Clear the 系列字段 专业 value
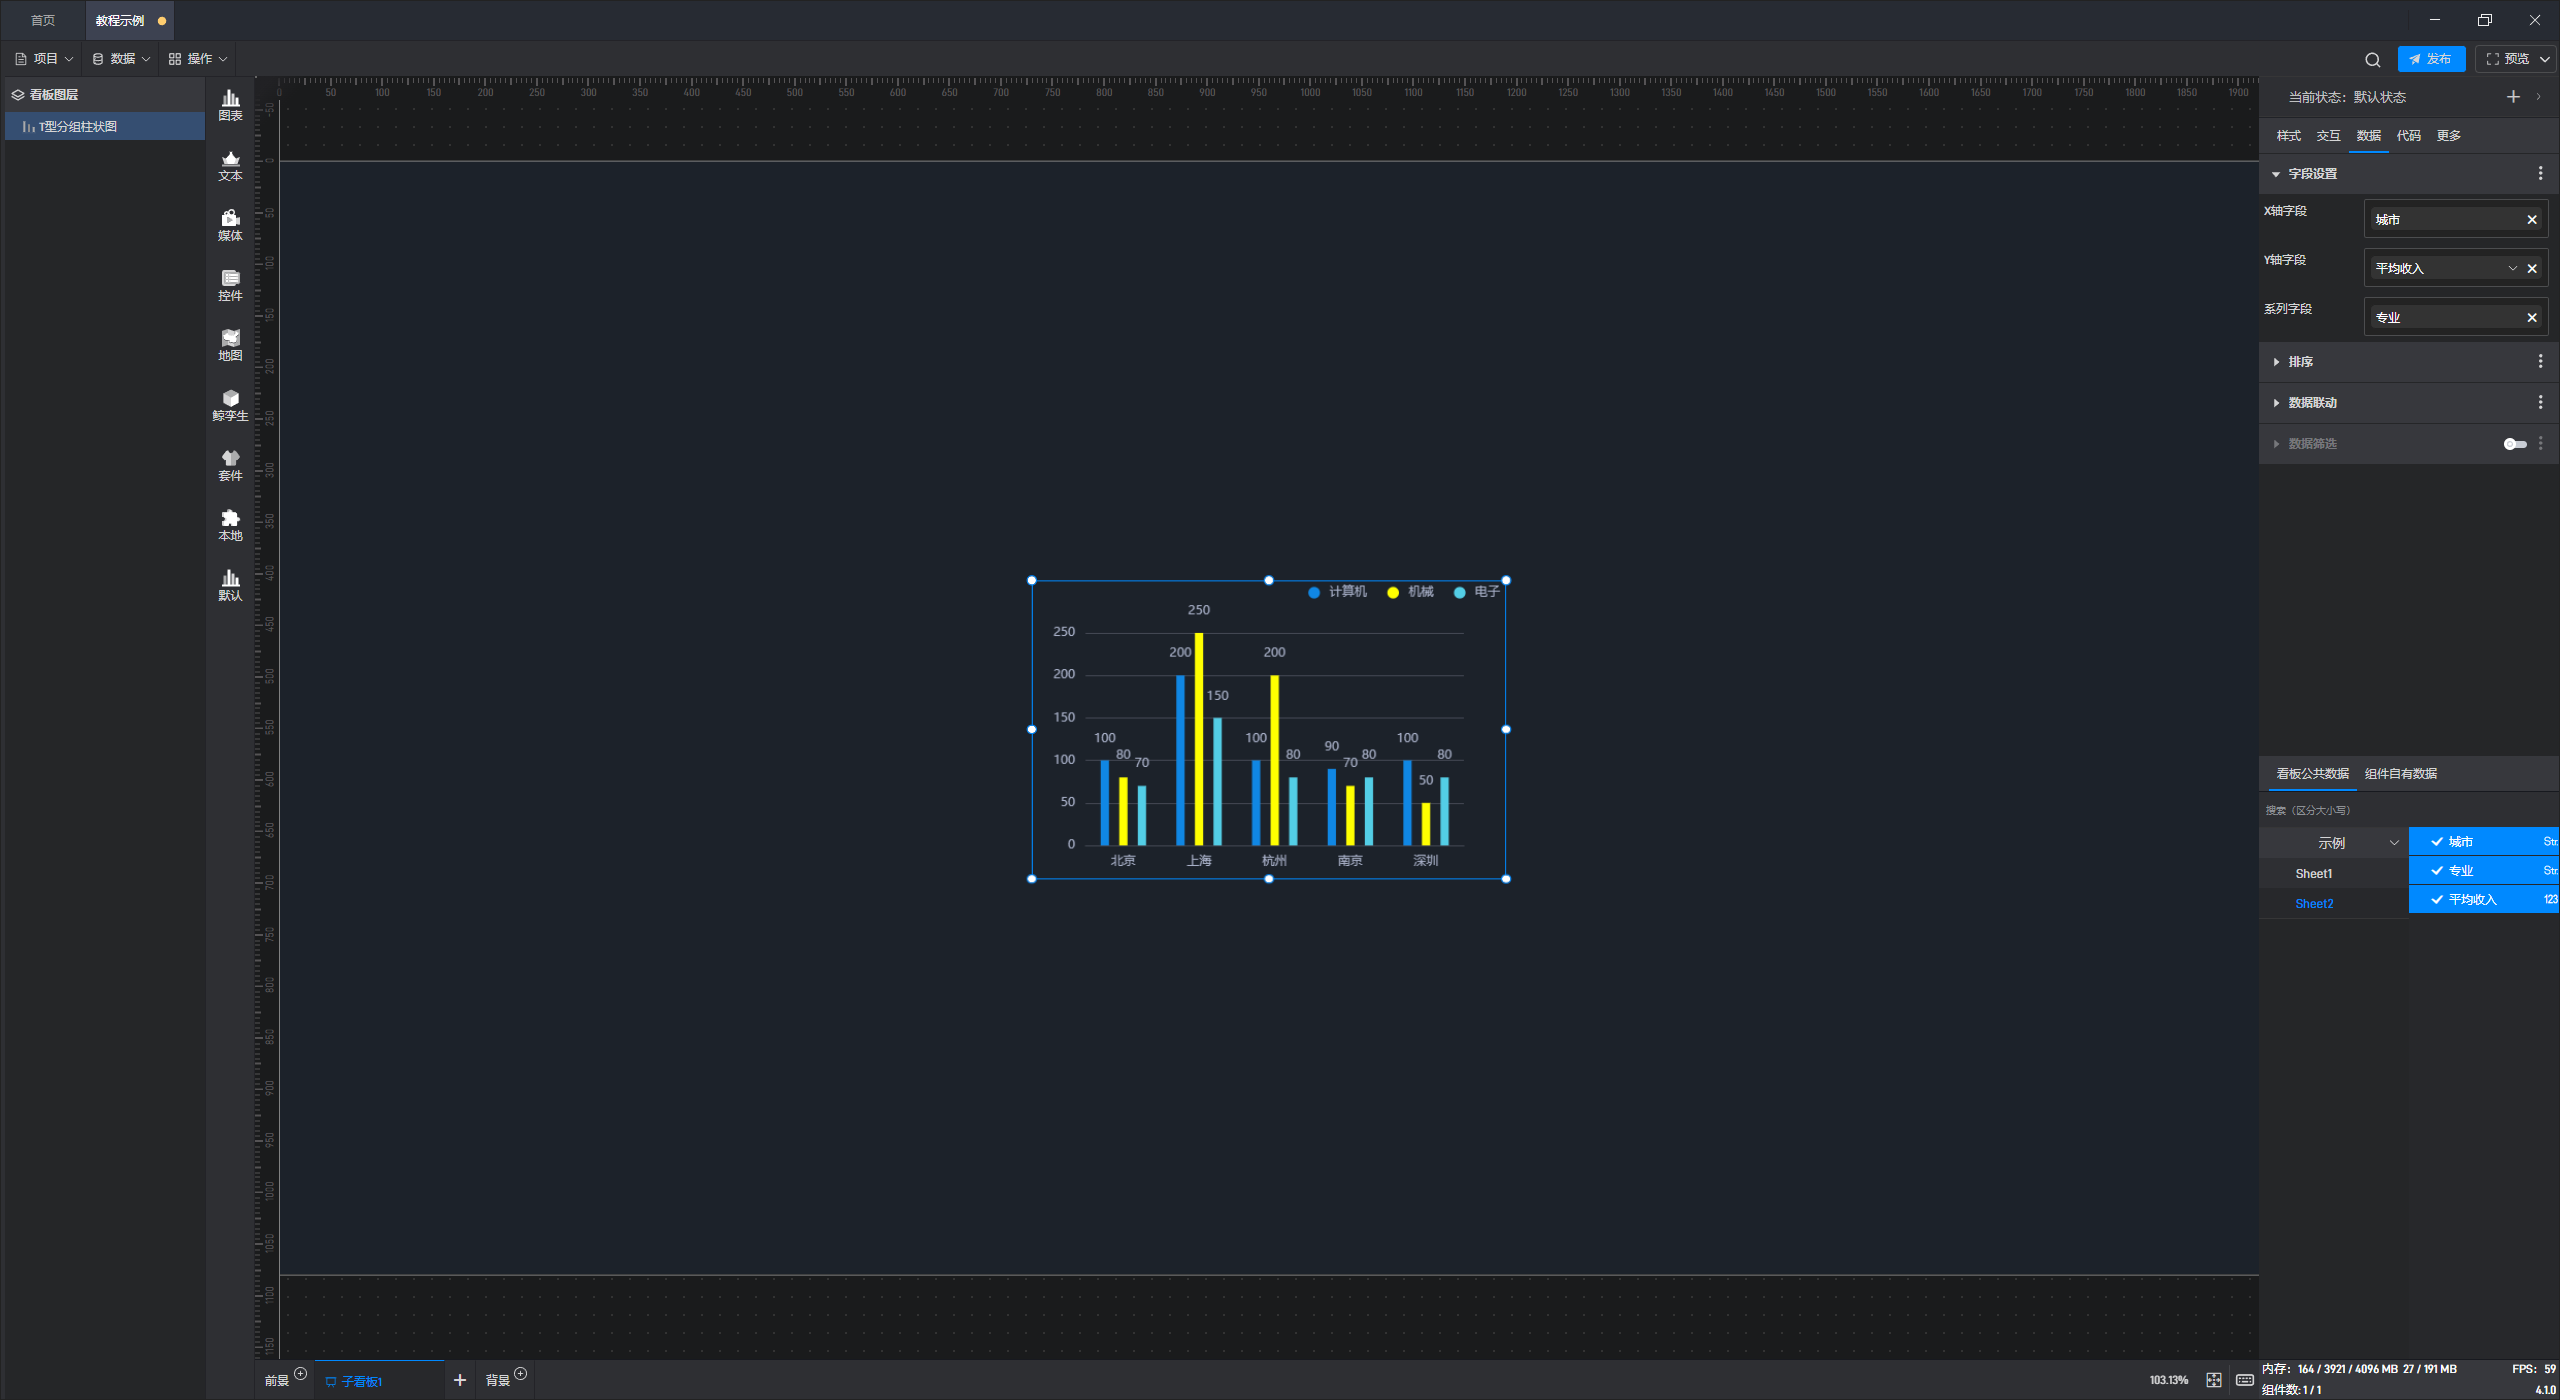Screen dimensions: 2560x1400 (x=2532, y=318)
